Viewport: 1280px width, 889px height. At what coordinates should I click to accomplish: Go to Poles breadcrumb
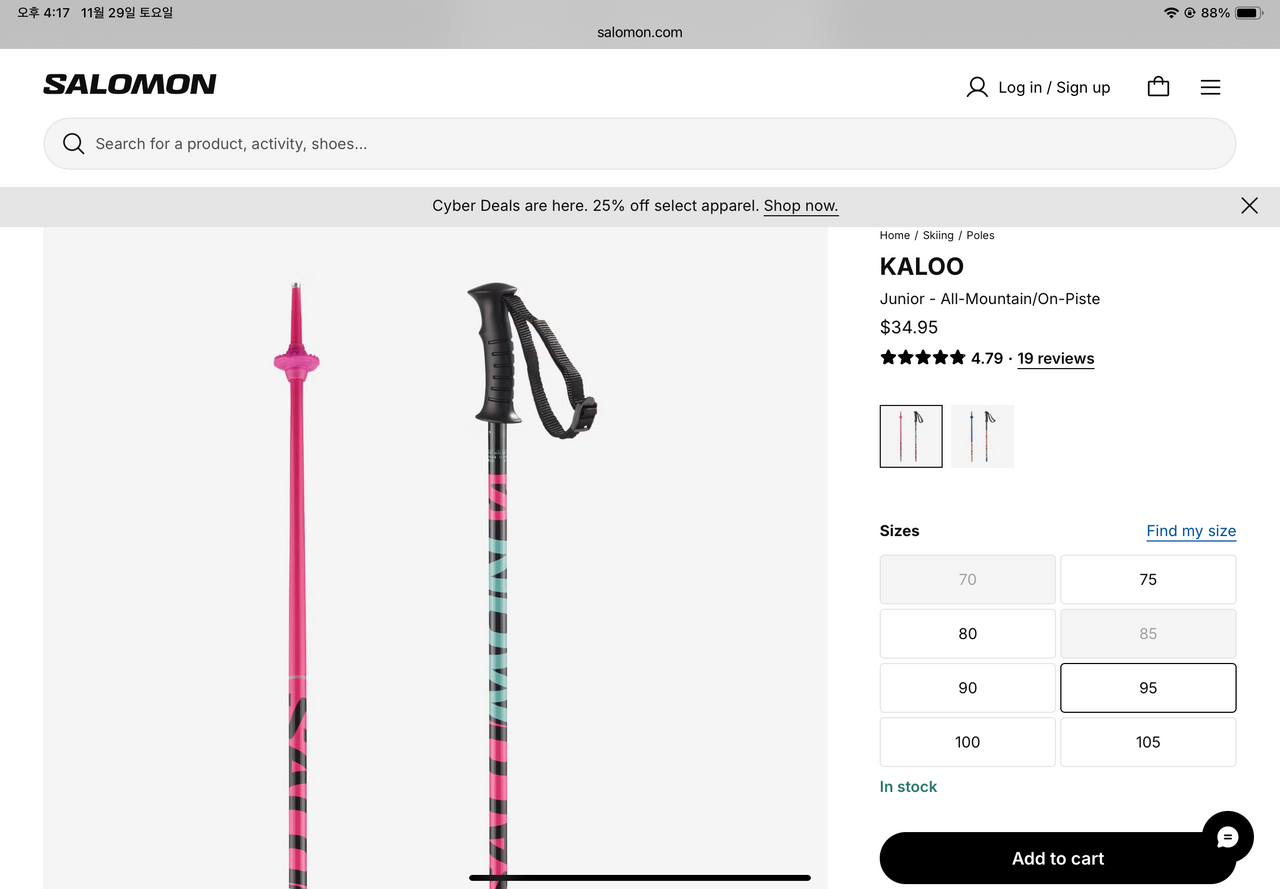click(980, 236)
